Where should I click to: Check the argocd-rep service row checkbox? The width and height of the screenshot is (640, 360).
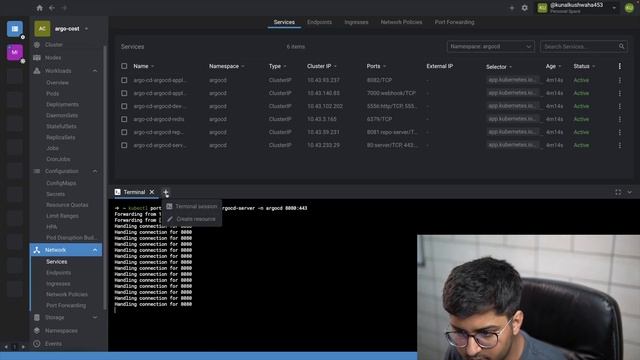coord(124,132)
